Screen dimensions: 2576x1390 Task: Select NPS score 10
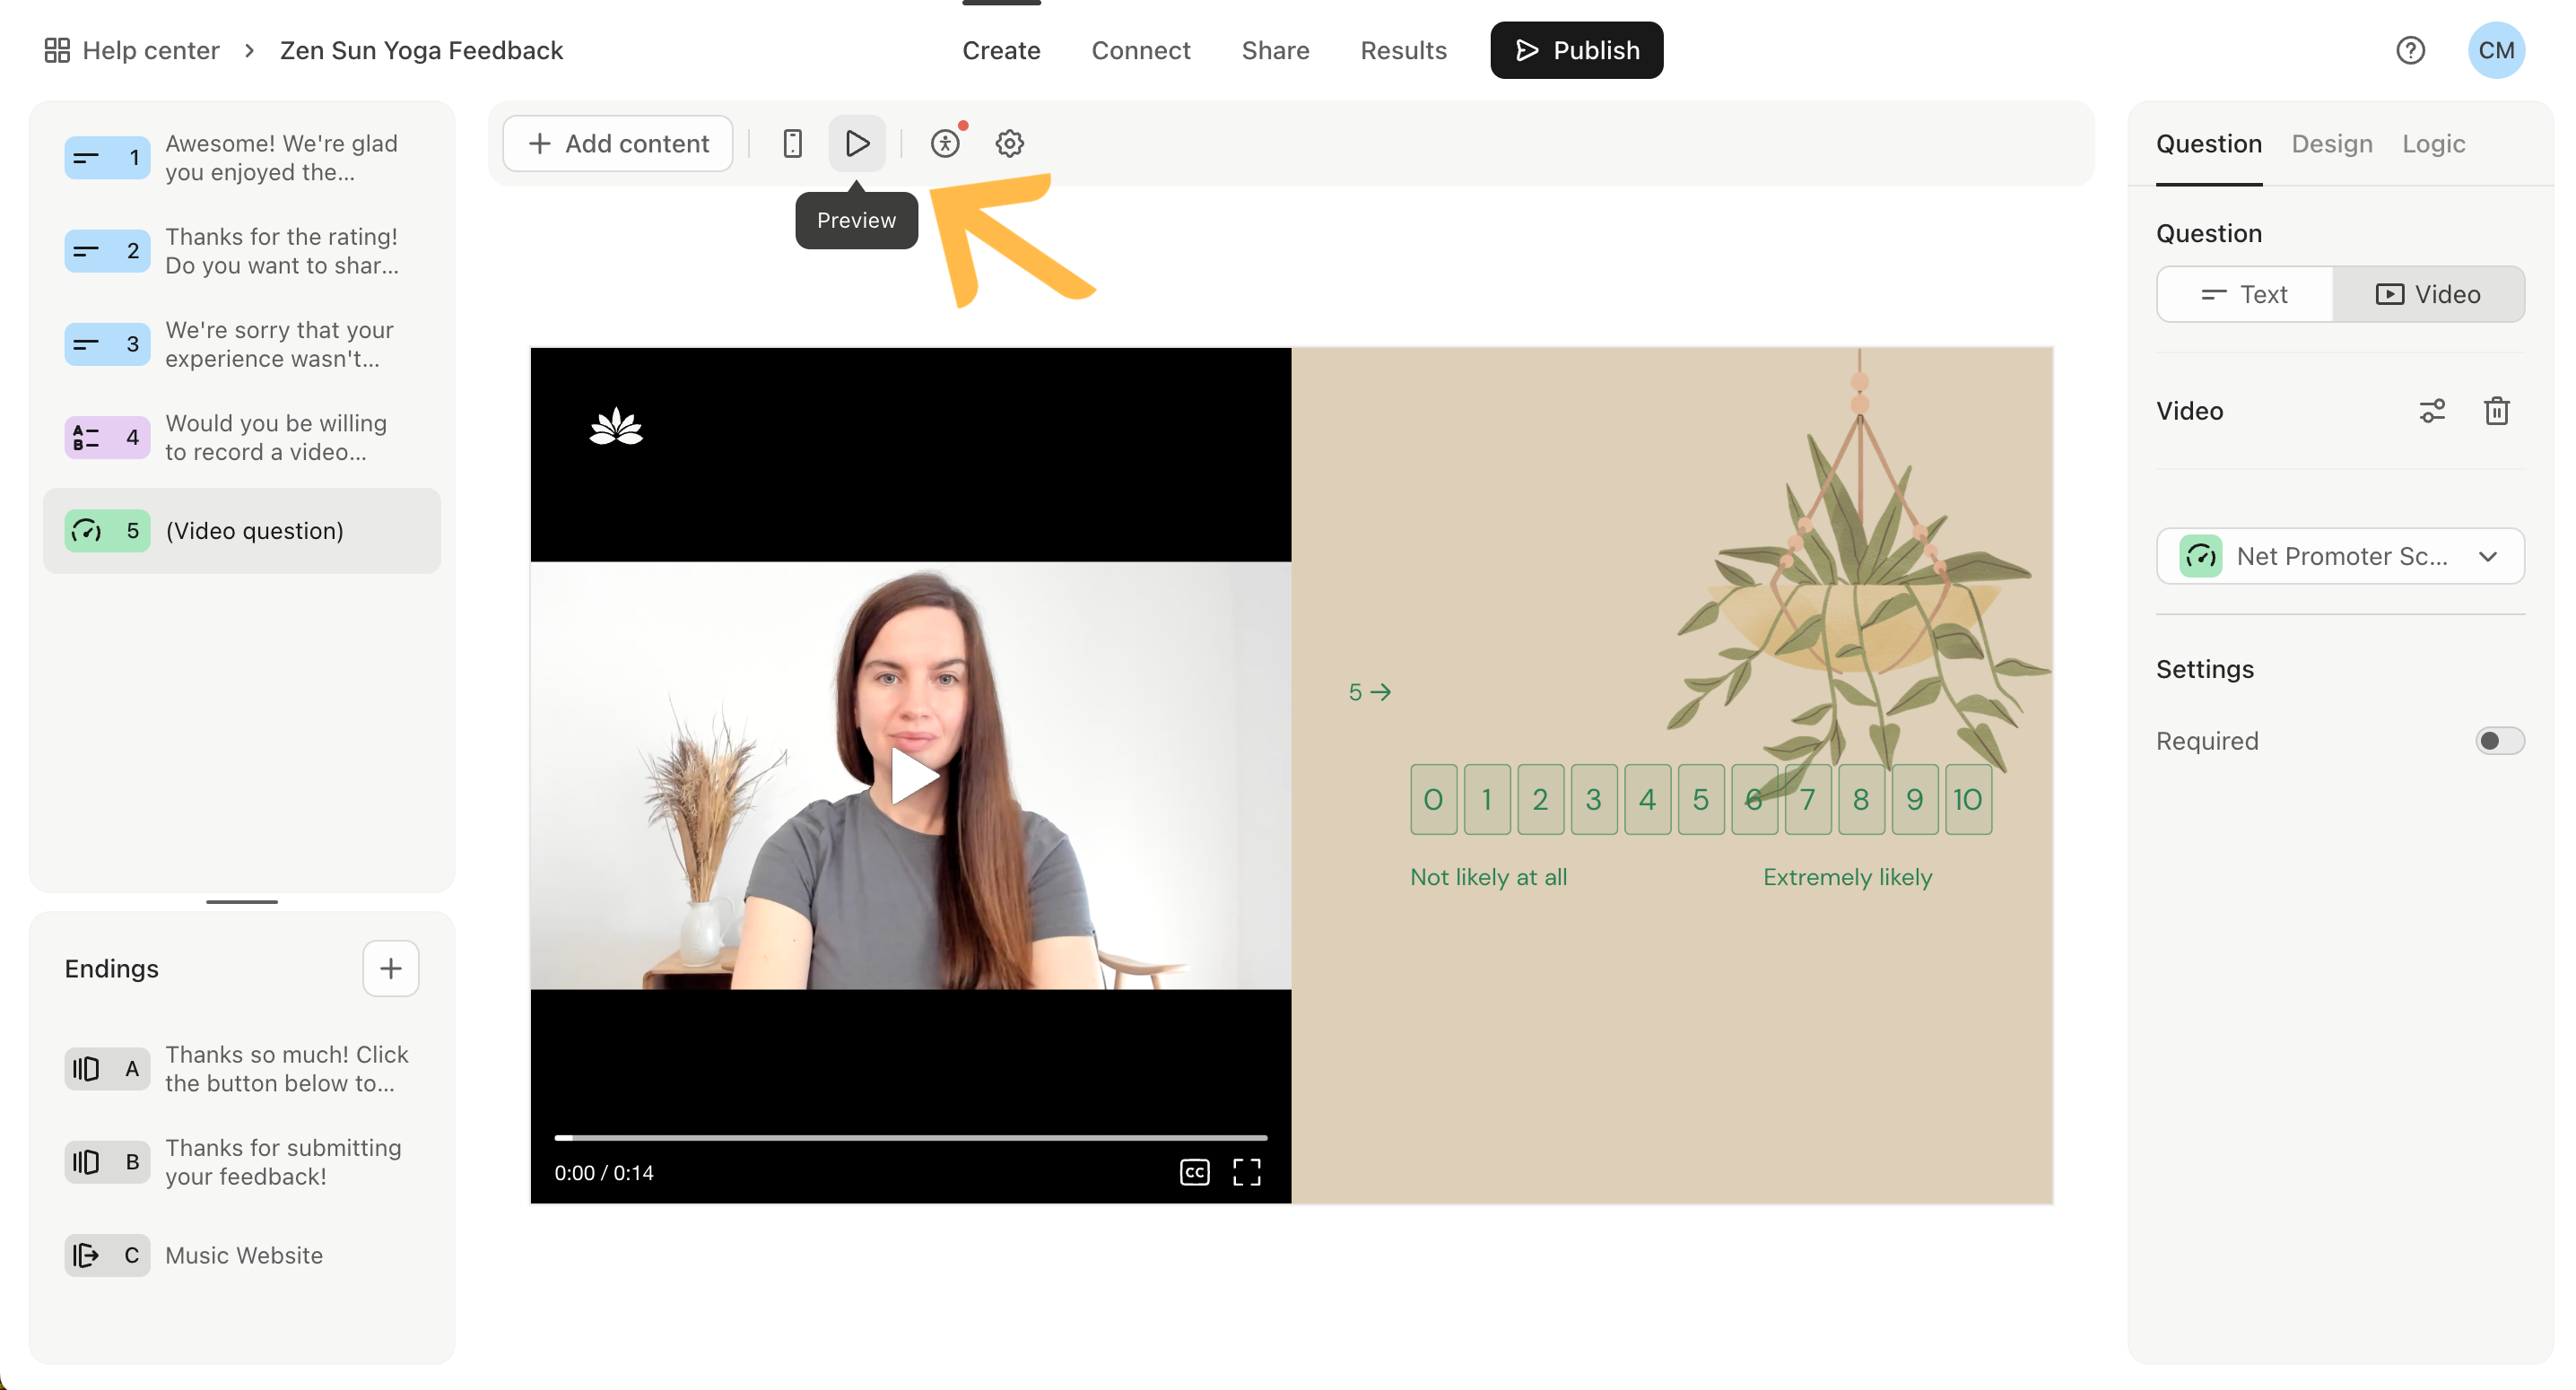click(x=1968, y=799)
